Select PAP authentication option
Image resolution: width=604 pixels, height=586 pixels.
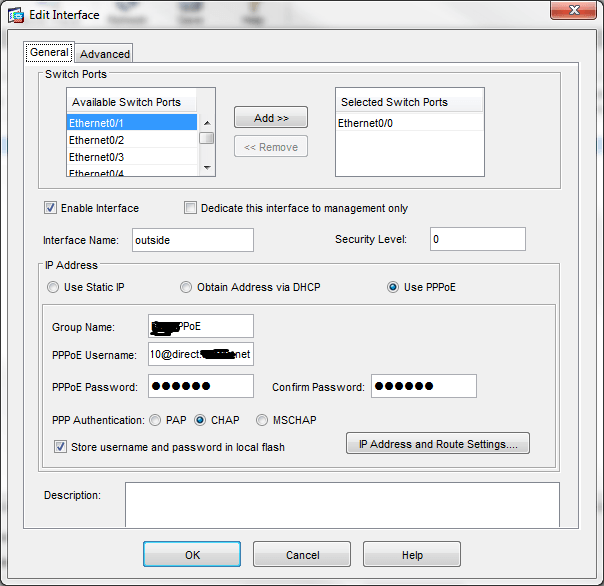tap(155, 421)
